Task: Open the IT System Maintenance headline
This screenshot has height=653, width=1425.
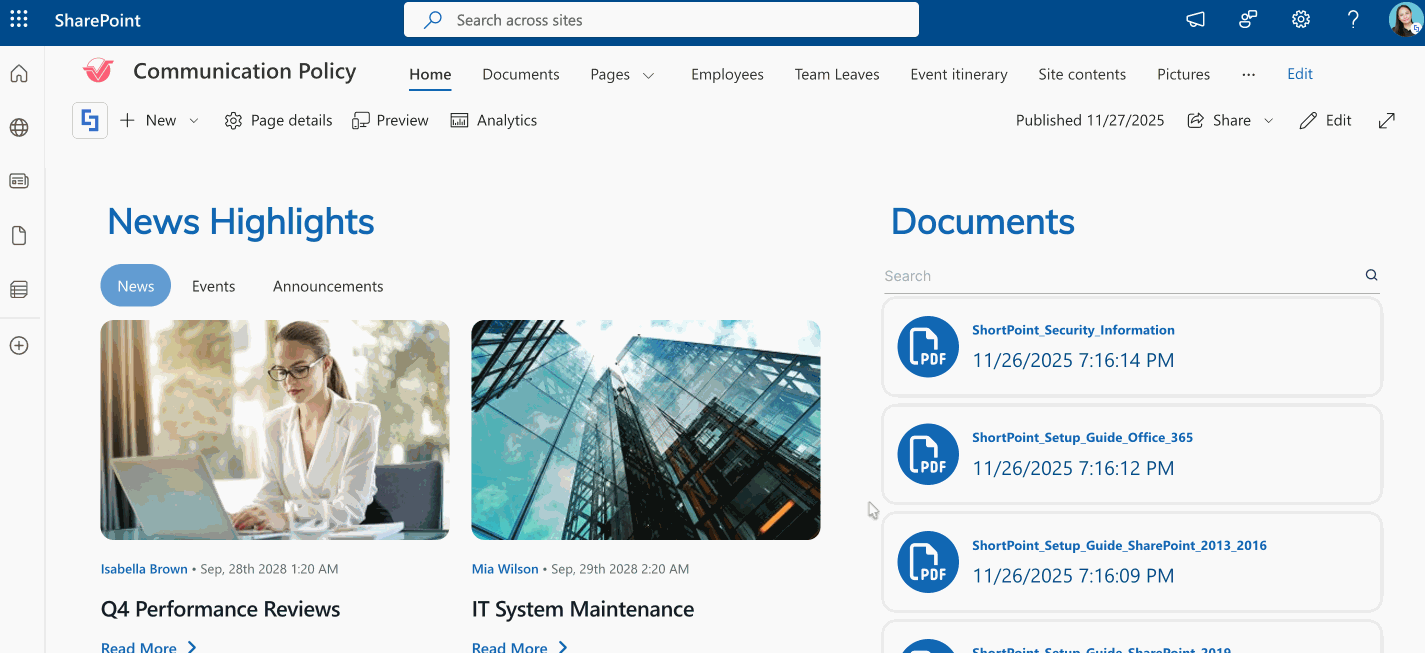Action: 583,609
